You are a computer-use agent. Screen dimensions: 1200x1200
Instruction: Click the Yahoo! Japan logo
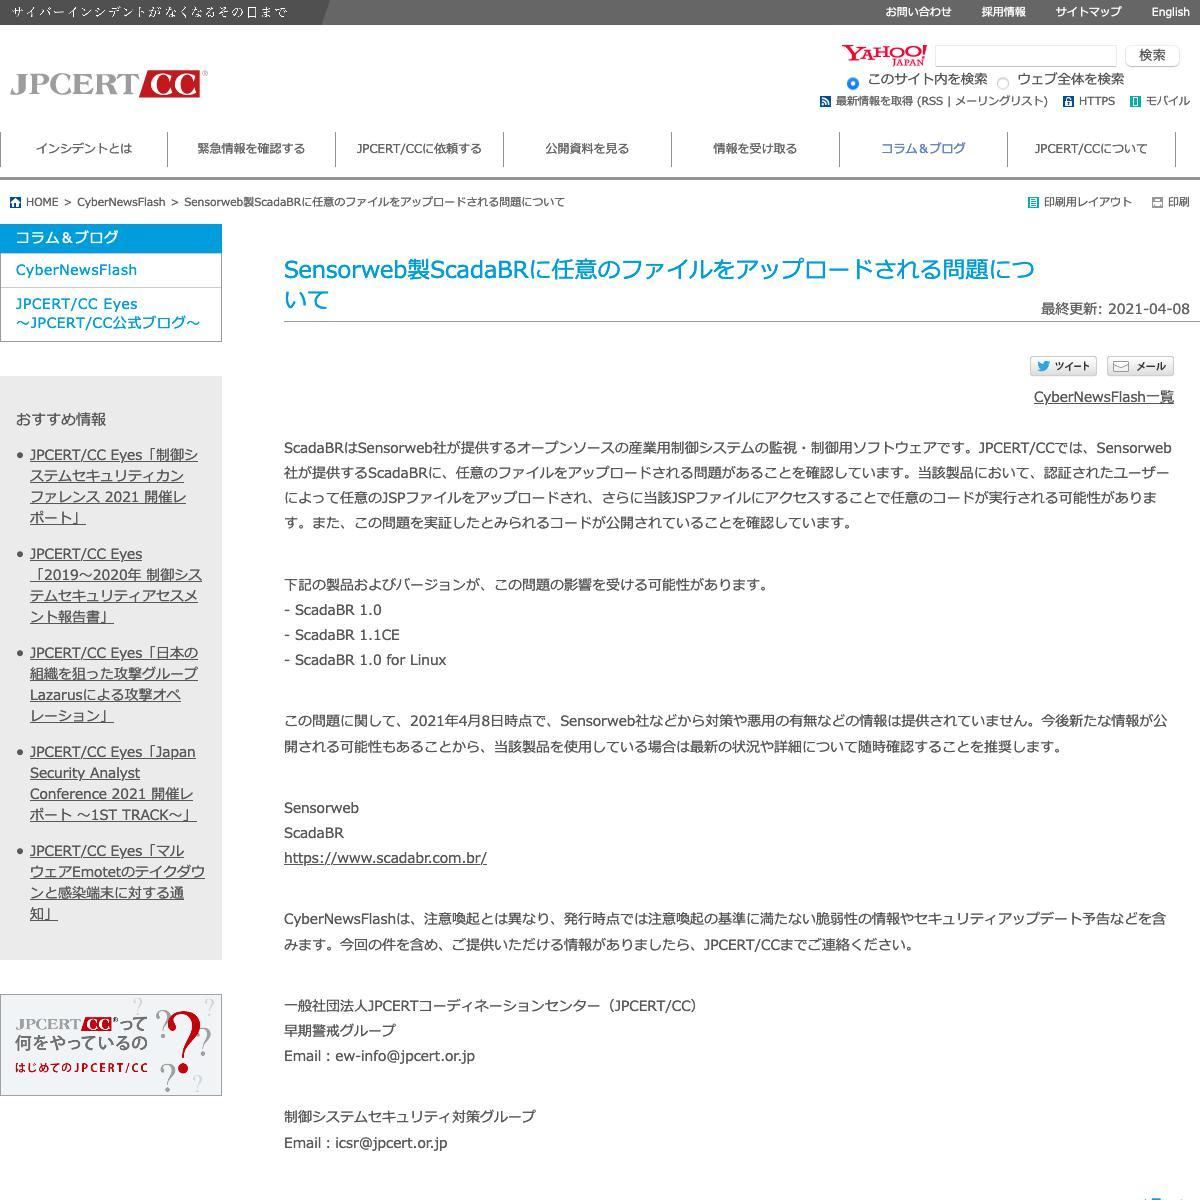pos(884,55)
